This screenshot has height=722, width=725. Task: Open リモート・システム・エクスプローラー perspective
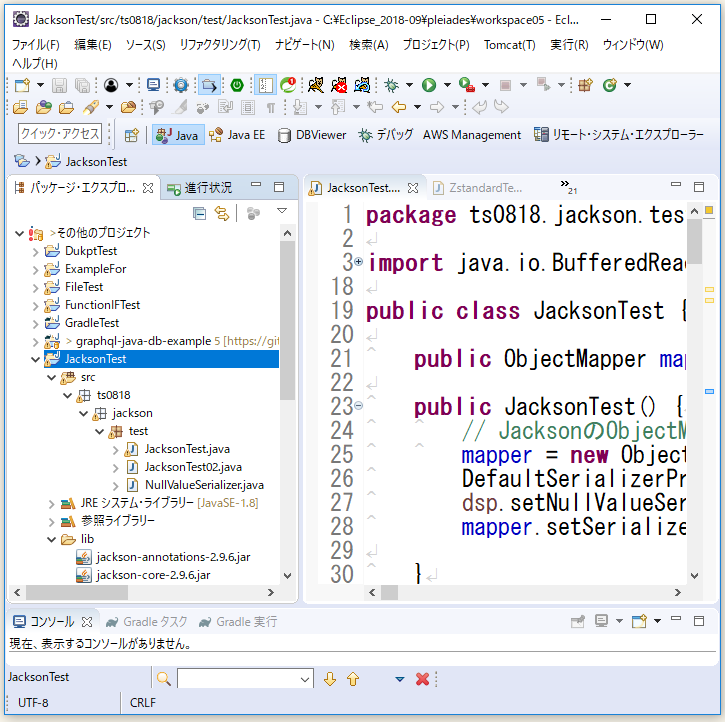[x=619, y=135]
